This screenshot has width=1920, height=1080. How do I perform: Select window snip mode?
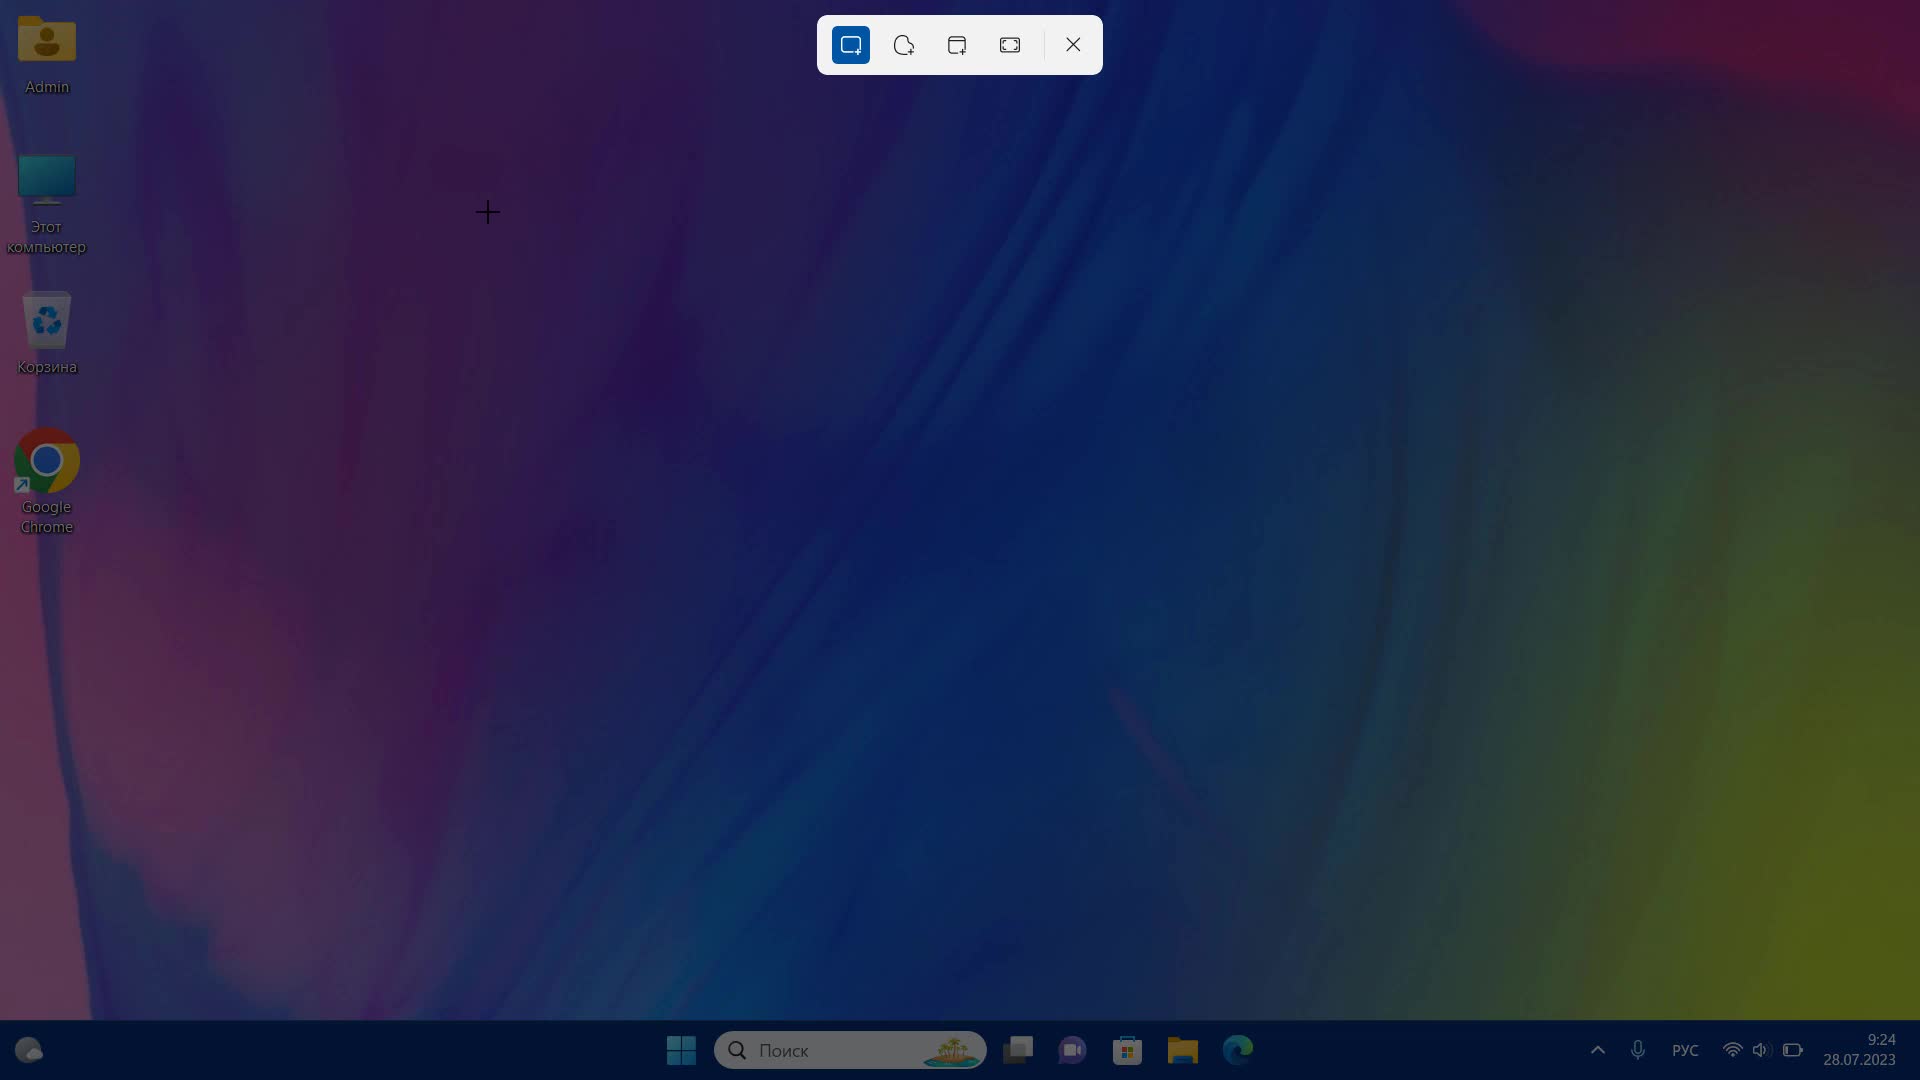[957, 45]
